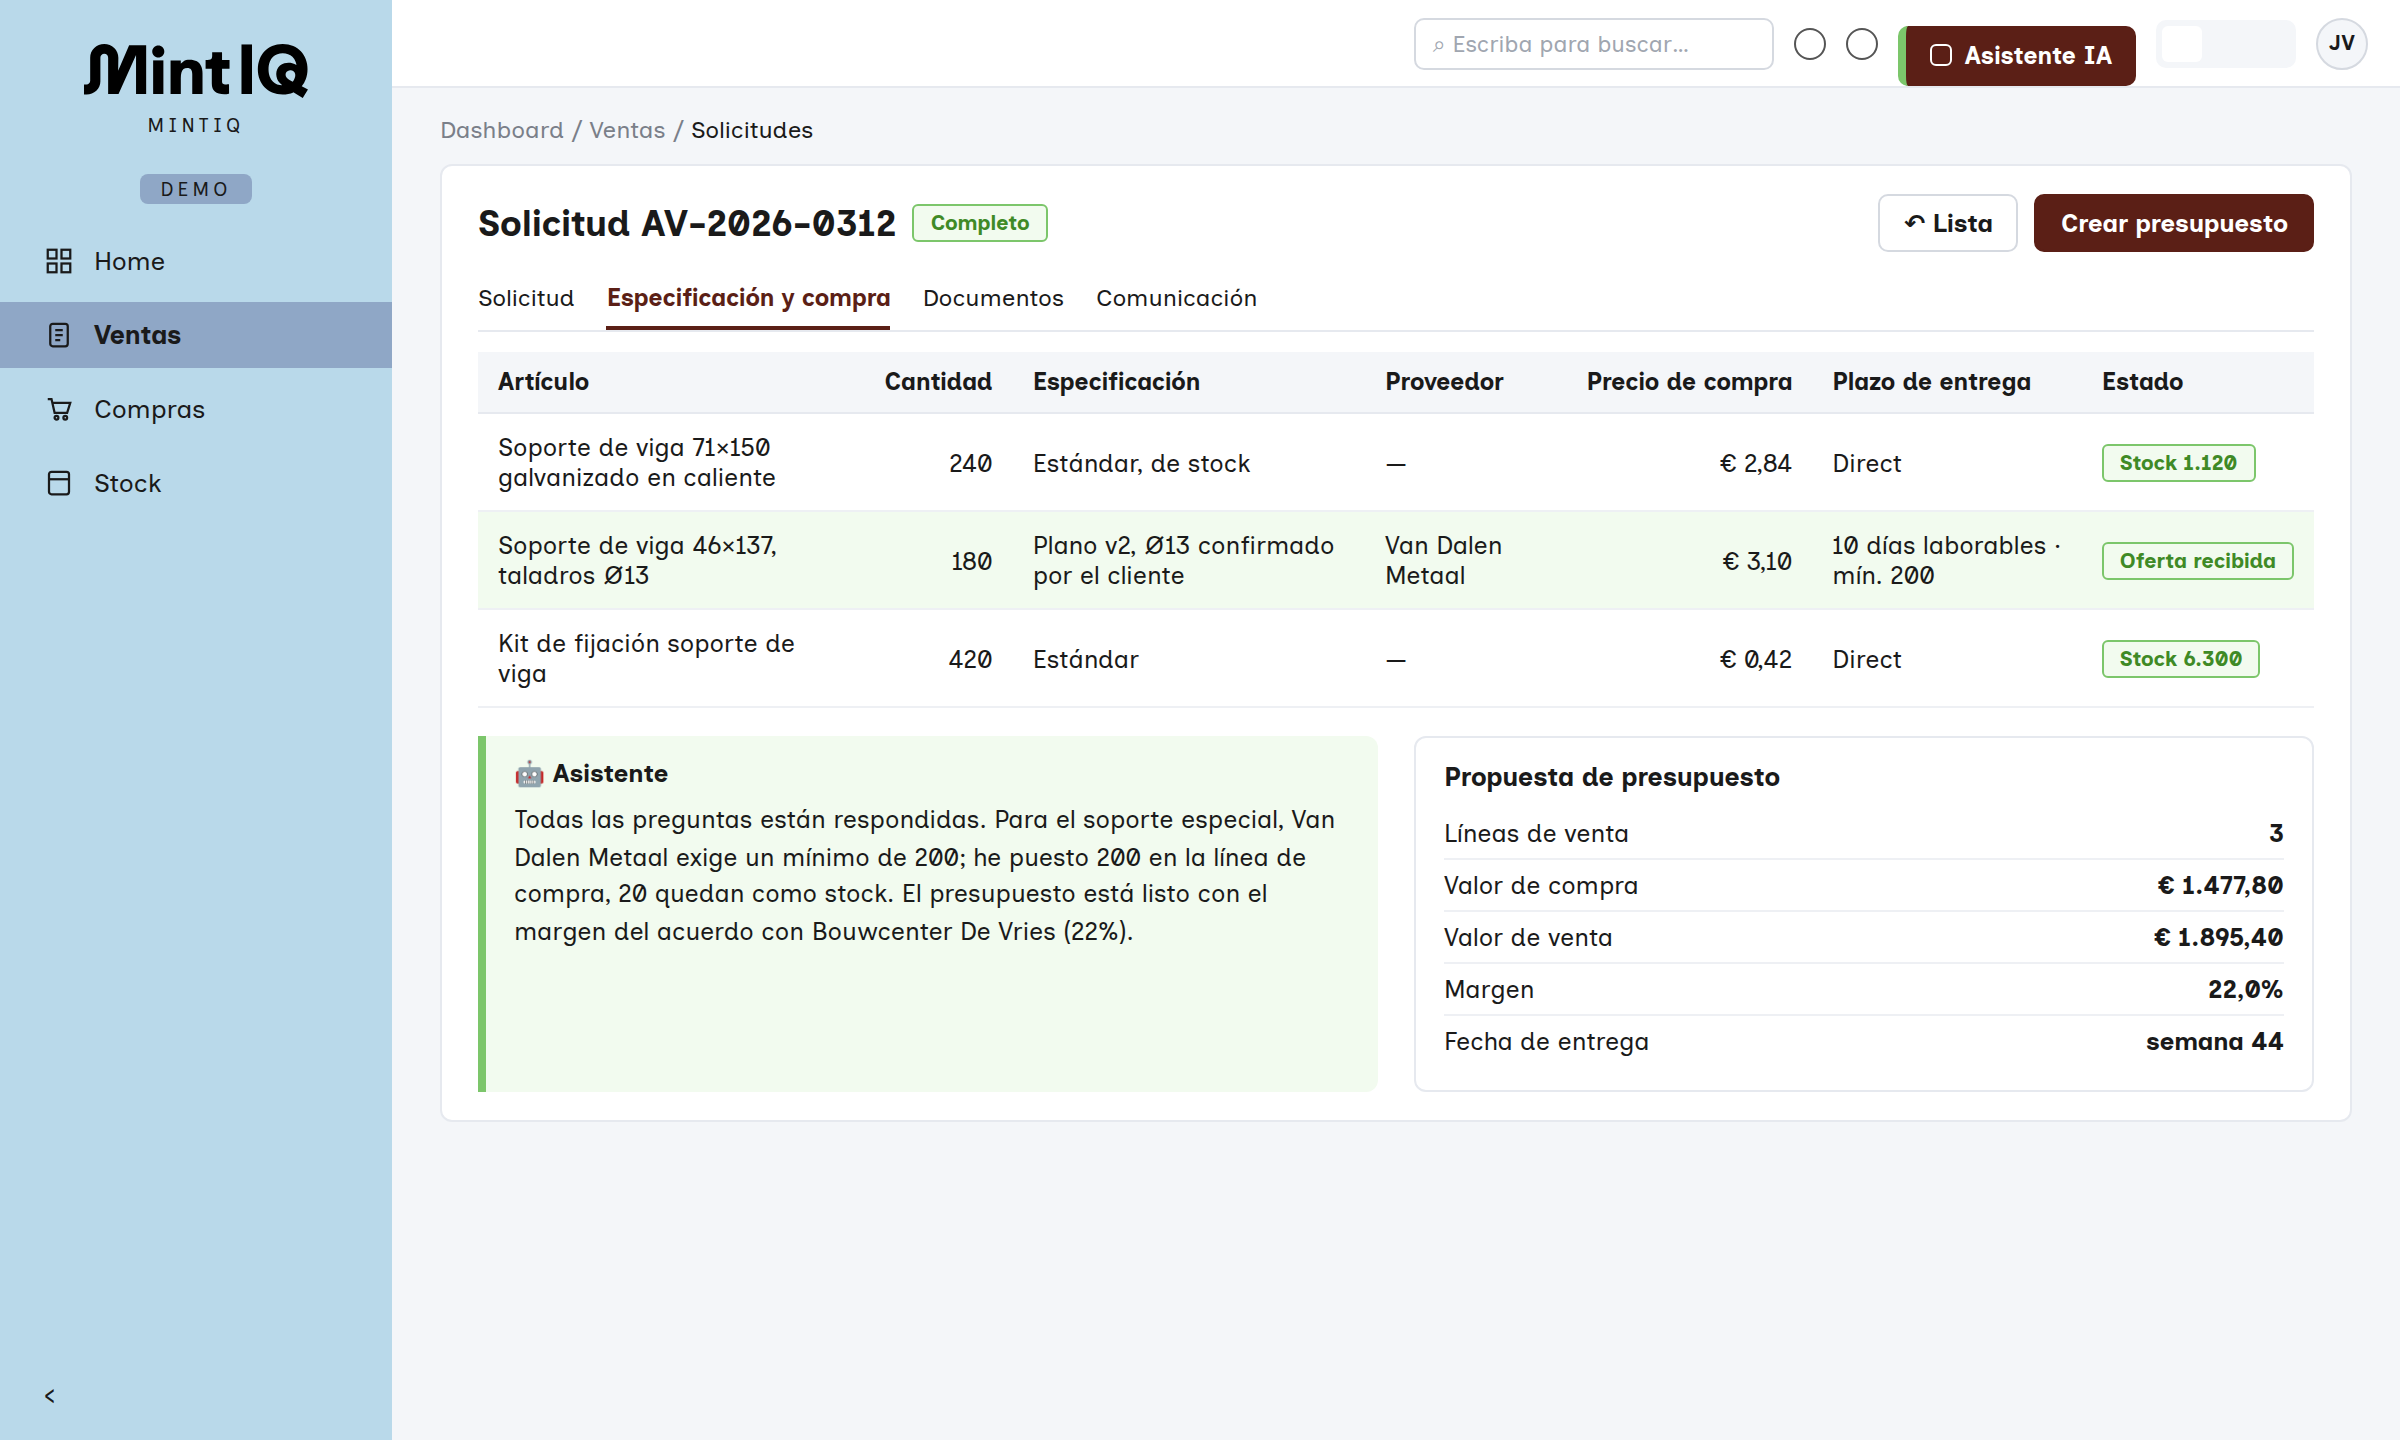Click the Solicitudes breadcrumb item
2400x1440 pixels.
tap(752, 130)
